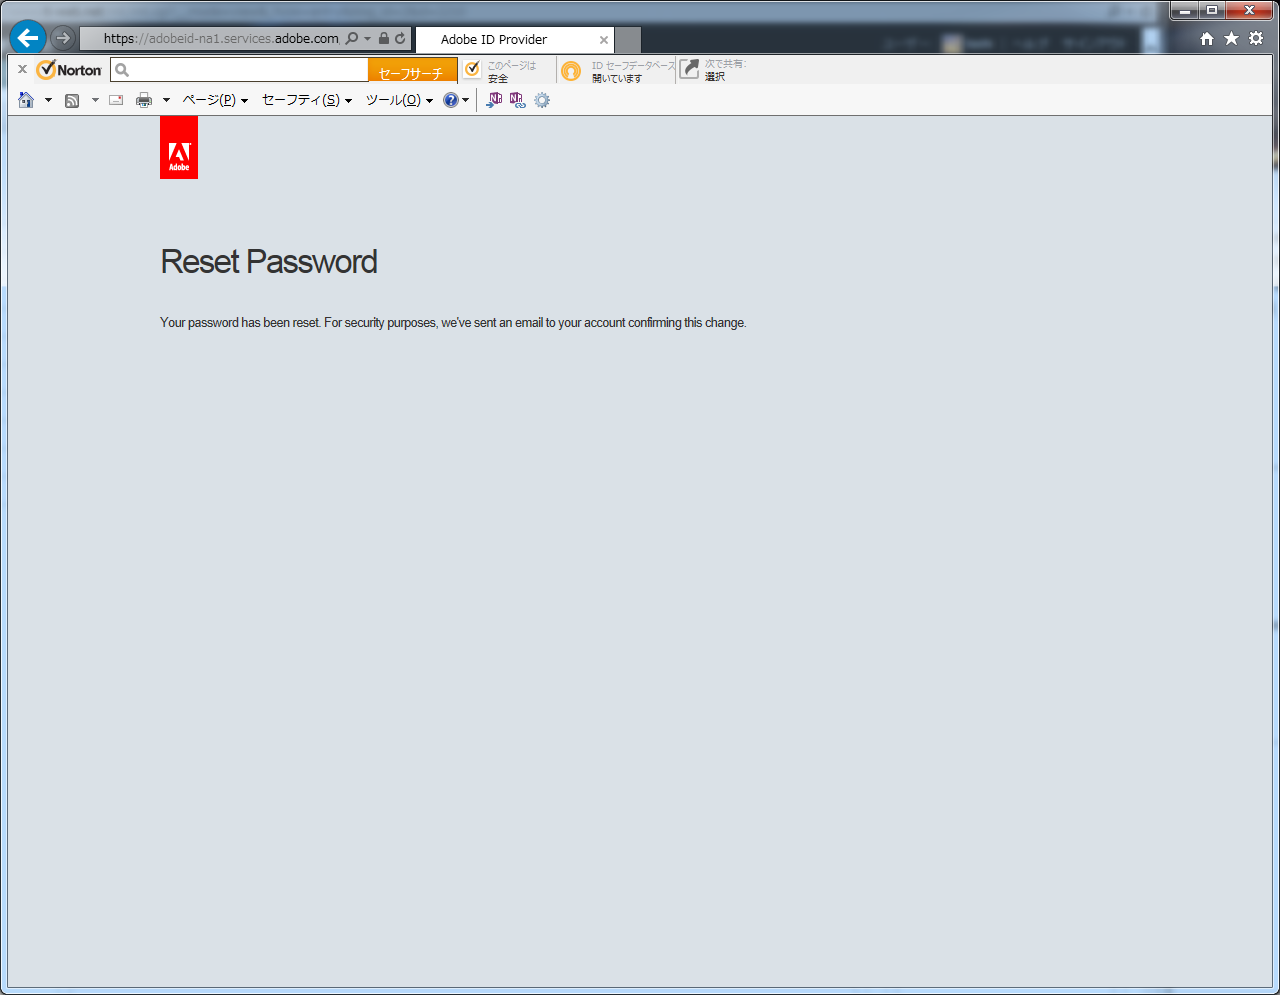Click the red Adobe logo
The width and height of the screenshot is (1280, 995).
tap(179, 147)
